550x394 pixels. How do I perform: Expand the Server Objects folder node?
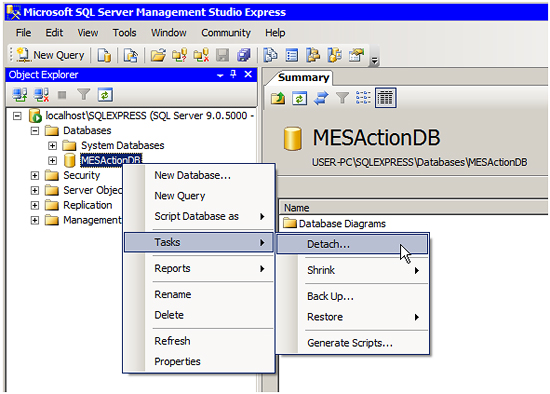[35, 191]
